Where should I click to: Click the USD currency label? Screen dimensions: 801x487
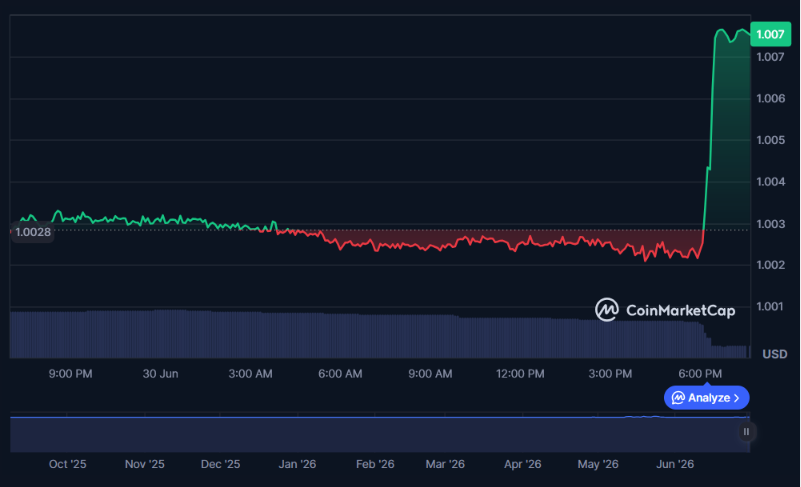(774, 354)
